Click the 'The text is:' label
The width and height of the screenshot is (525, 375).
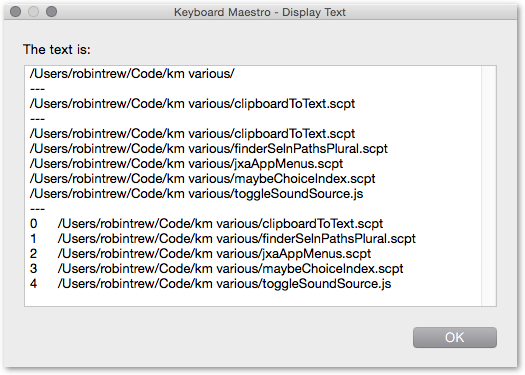click(x=57, y=50)
